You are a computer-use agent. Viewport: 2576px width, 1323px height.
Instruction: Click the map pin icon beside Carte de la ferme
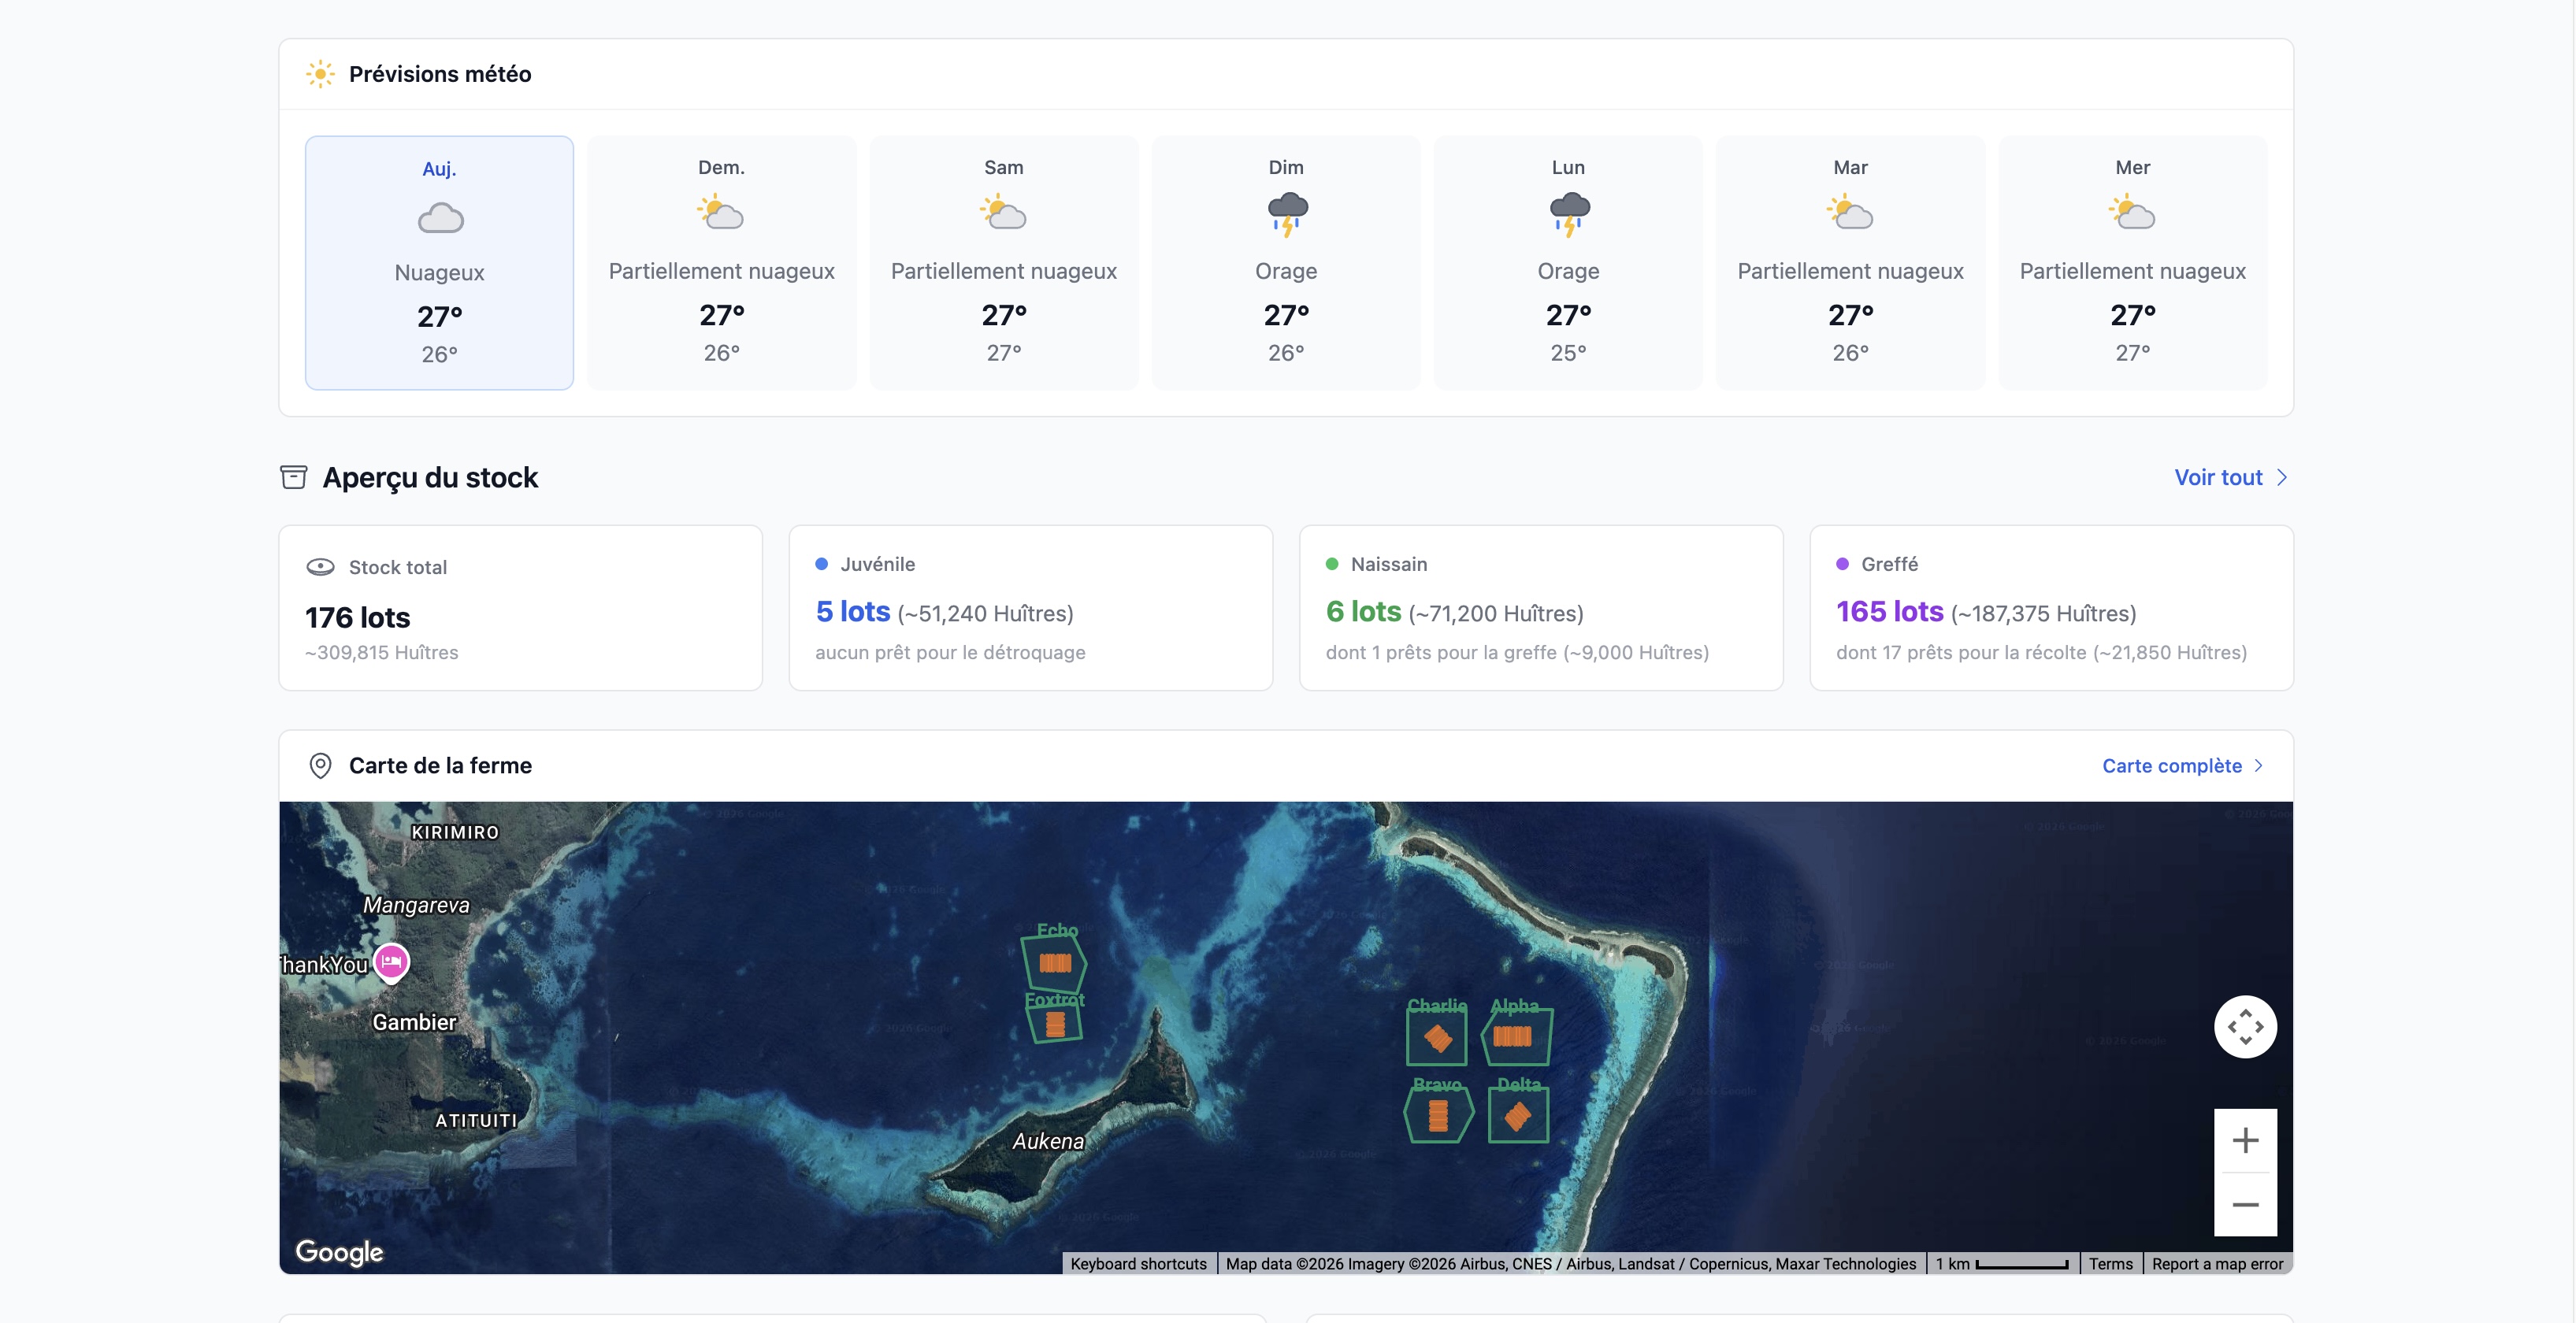[320, 766]
